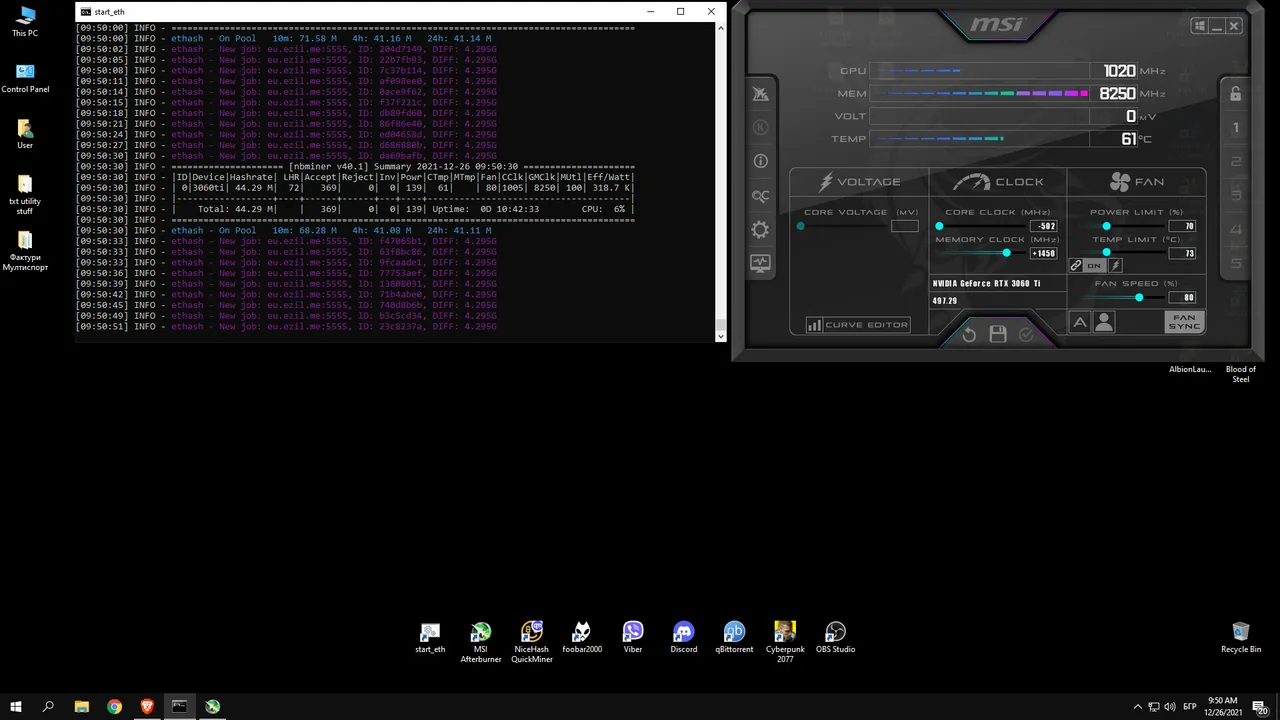The image size is (1280, 720).
Task: Click the memory clock slider handle
Action: point(1007,253)
